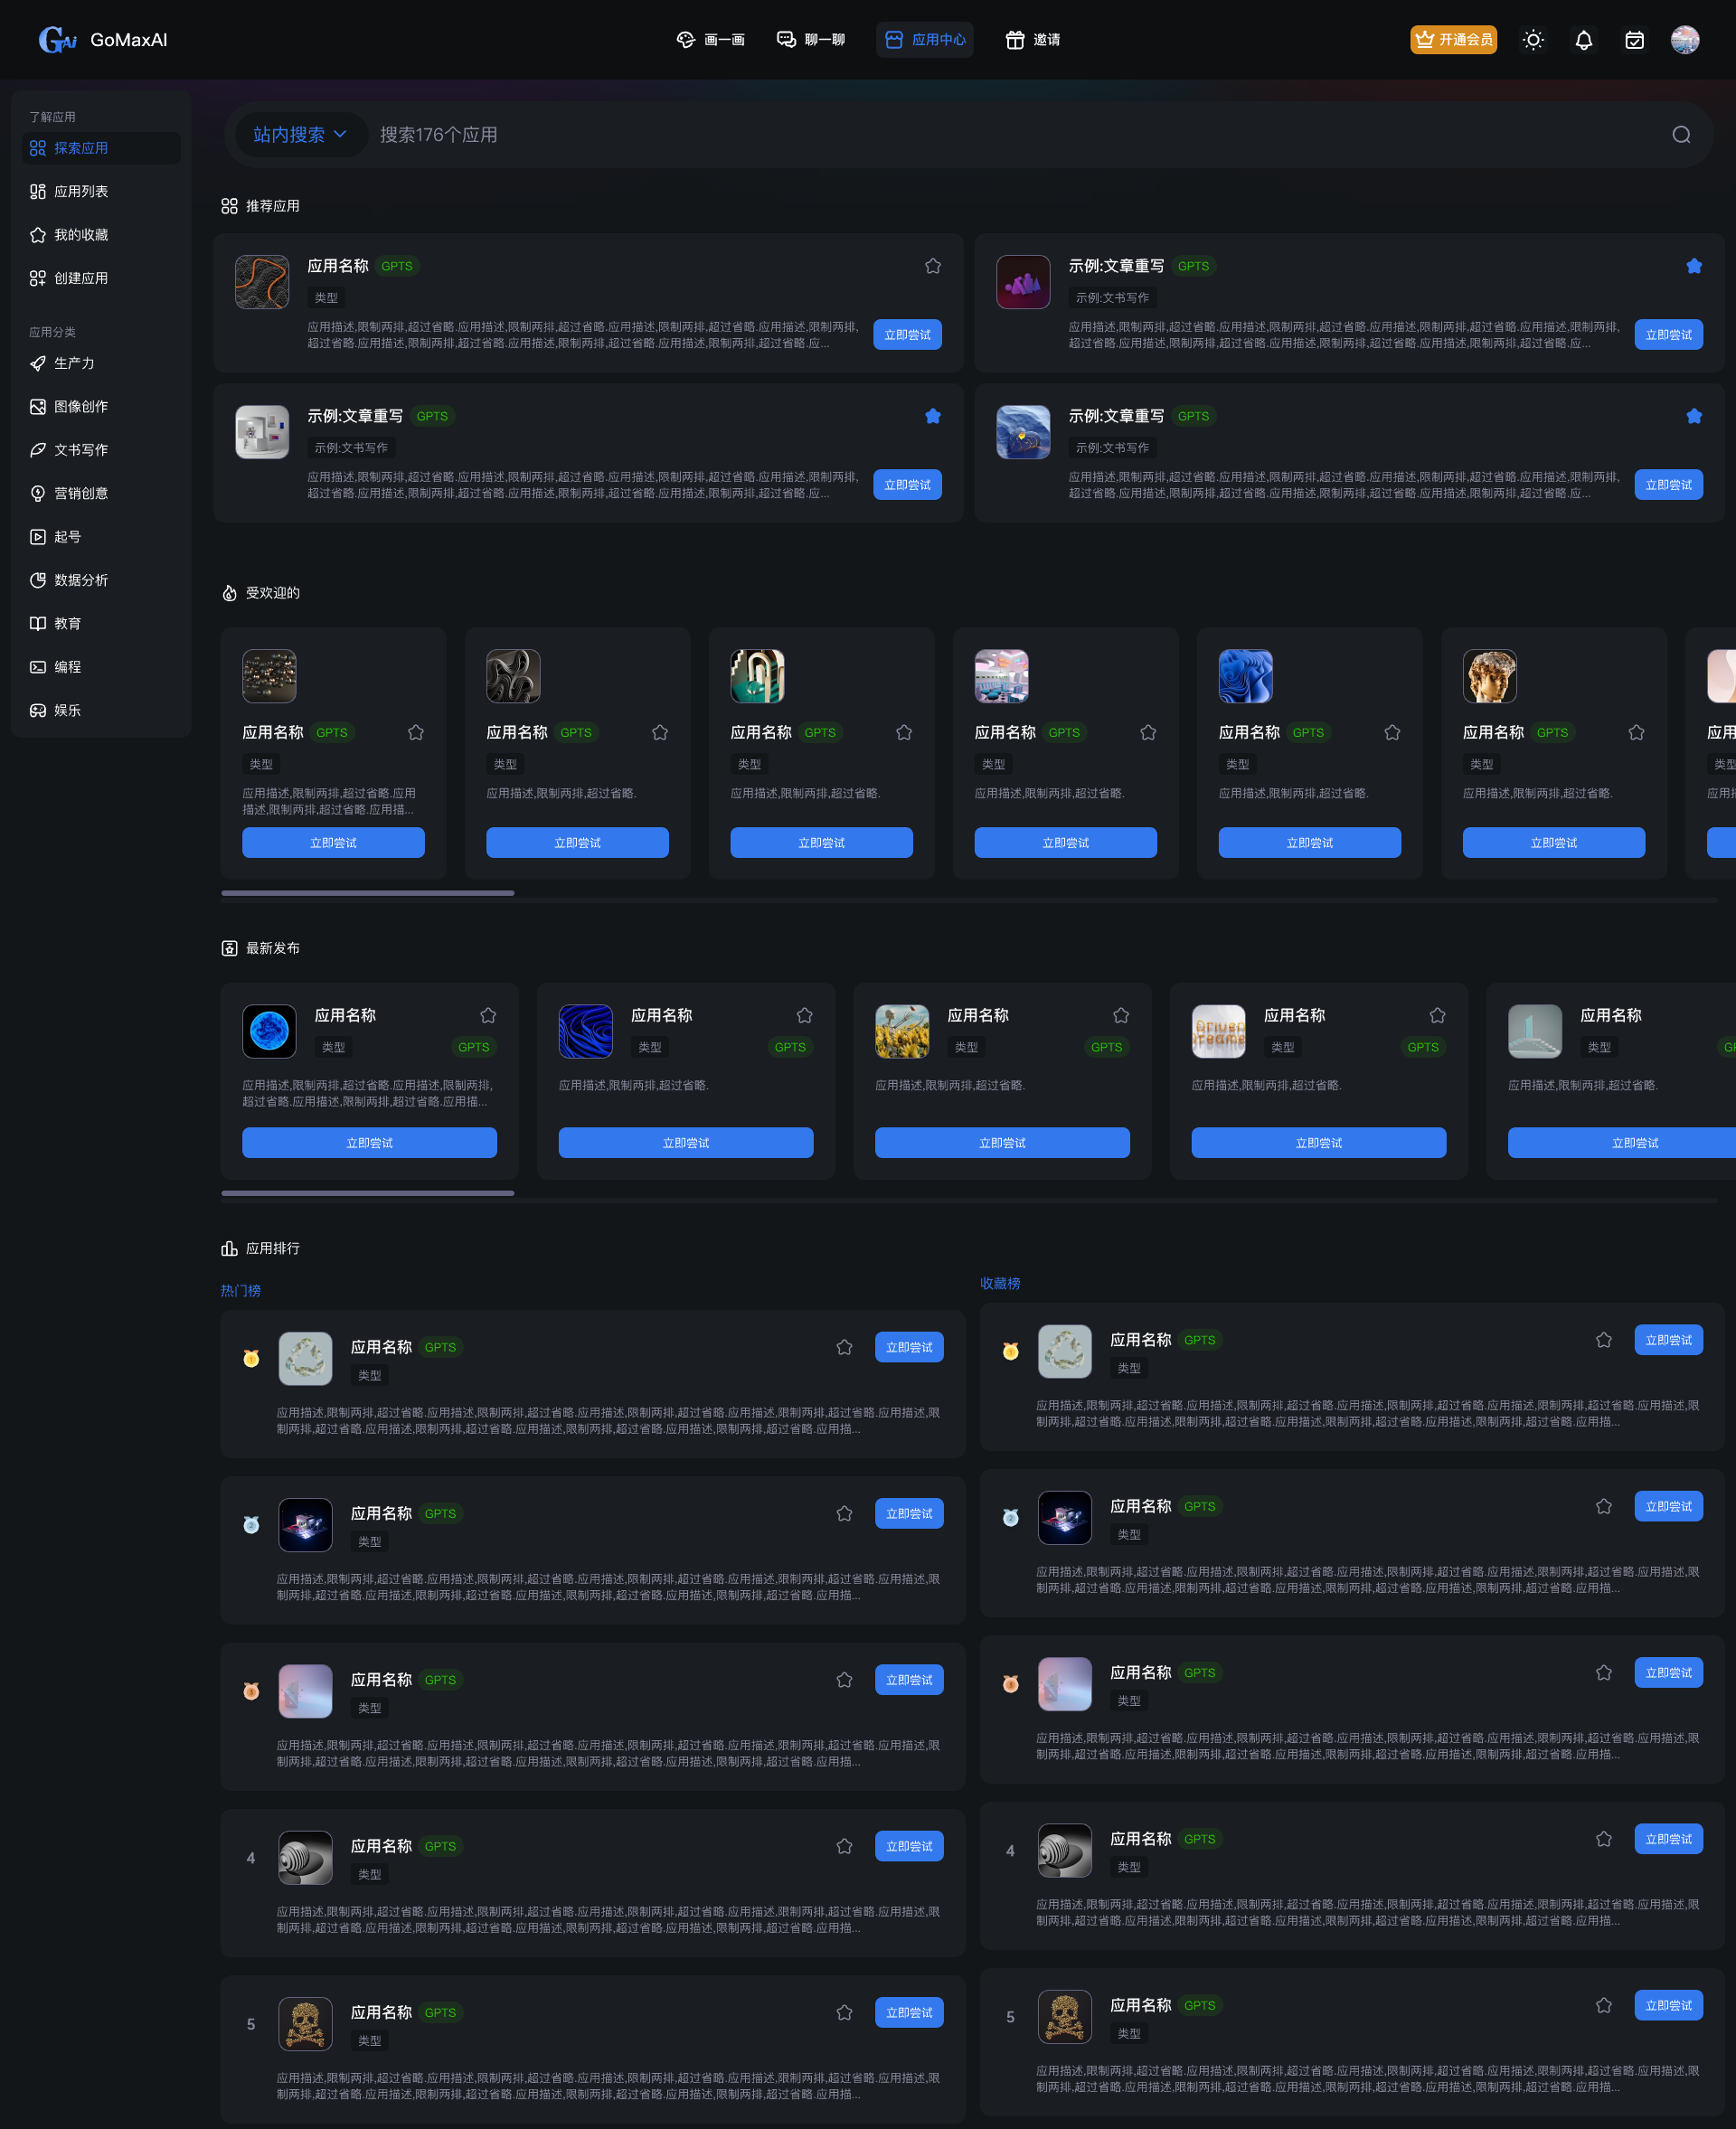The height and width of the screenshot is (2129, 1736).
Task: Open 聊一聊 in top navigation
Action: [811, 40]
